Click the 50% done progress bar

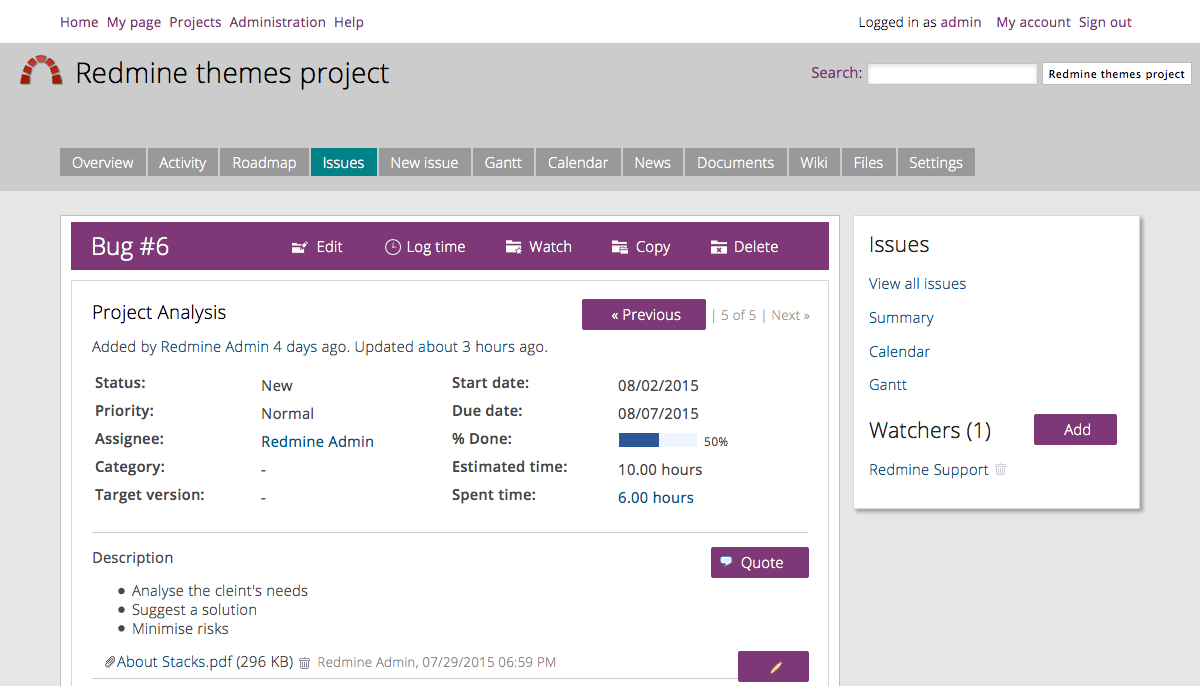click(x=658, y=440)
